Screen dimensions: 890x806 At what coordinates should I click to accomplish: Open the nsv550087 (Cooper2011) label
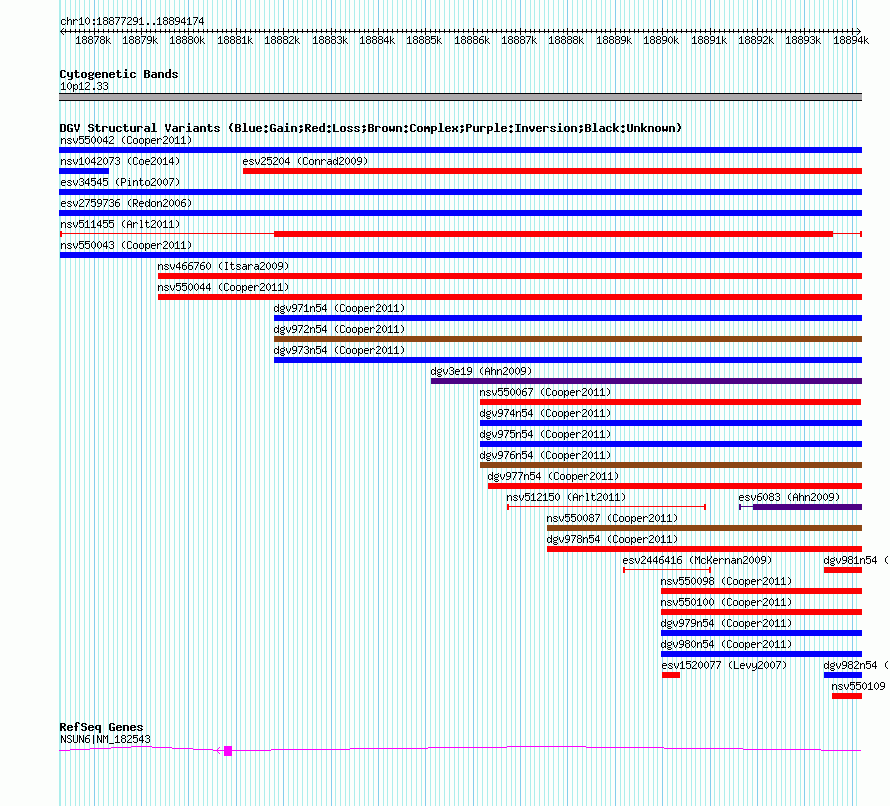612,518
